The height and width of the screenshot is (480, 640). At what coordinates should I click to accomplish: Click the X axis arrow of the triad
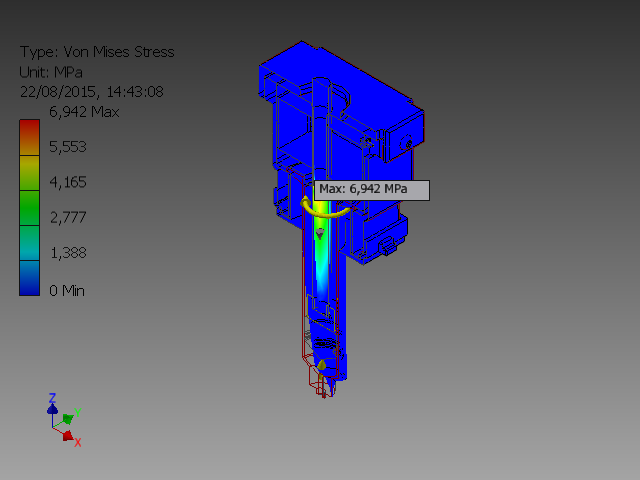(x=68, y=436)
